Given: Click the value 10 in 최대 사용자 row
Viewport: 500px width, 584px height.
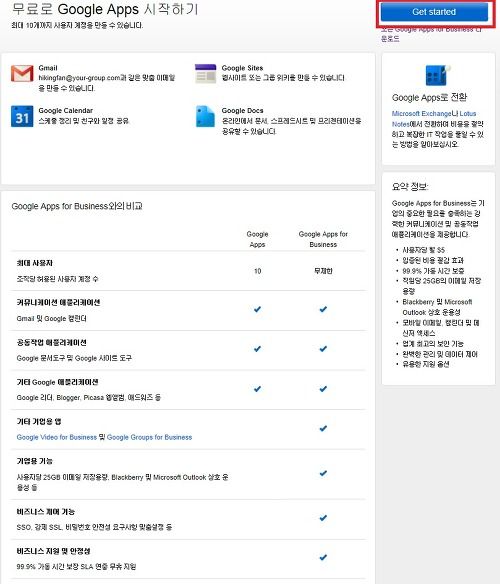Looking at the screenshot, I should (x=257, y=271).
